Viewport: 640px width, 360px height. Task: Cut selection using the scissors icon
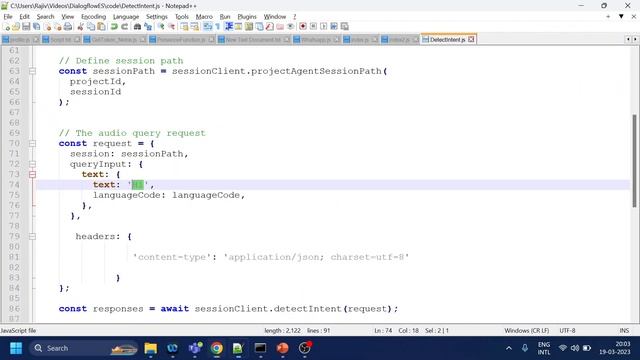tap(80, 27)
